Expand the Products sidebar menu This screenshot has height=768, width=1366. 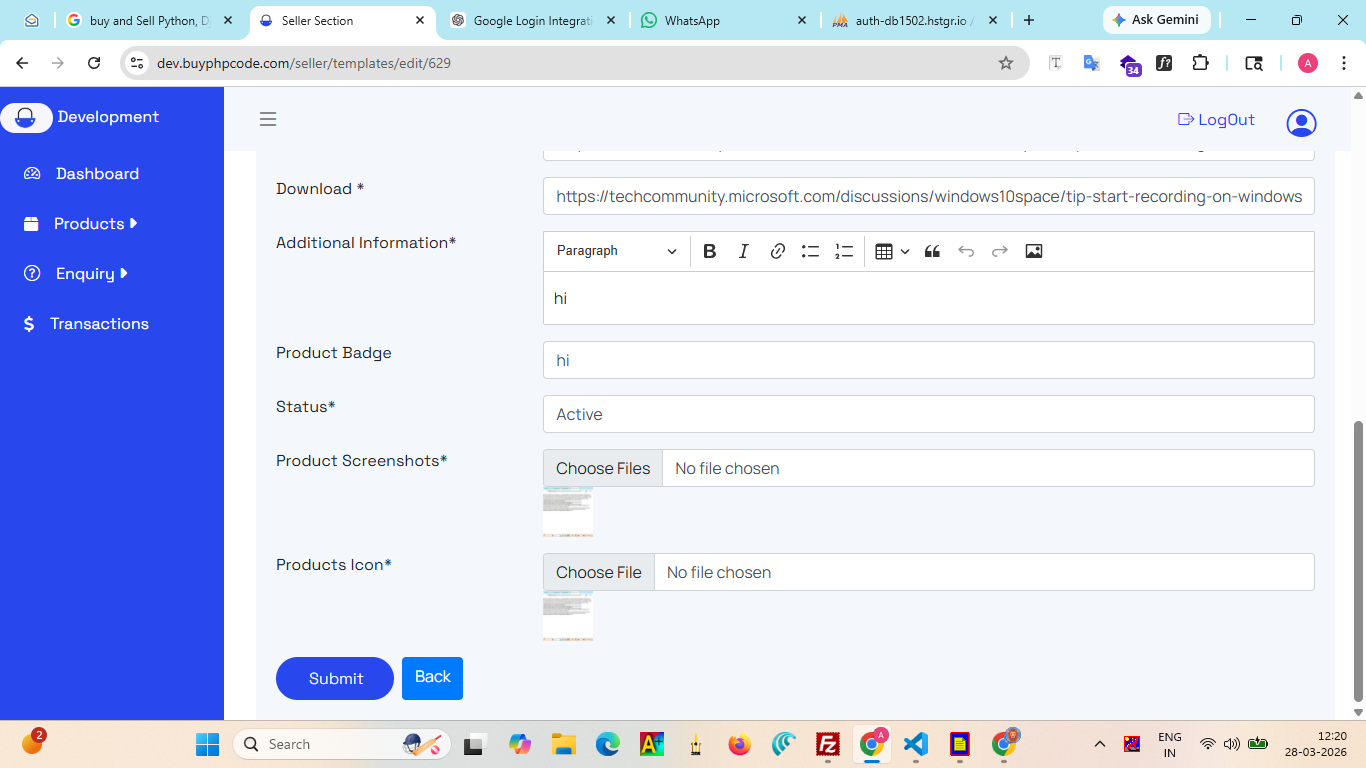[95, 224]
